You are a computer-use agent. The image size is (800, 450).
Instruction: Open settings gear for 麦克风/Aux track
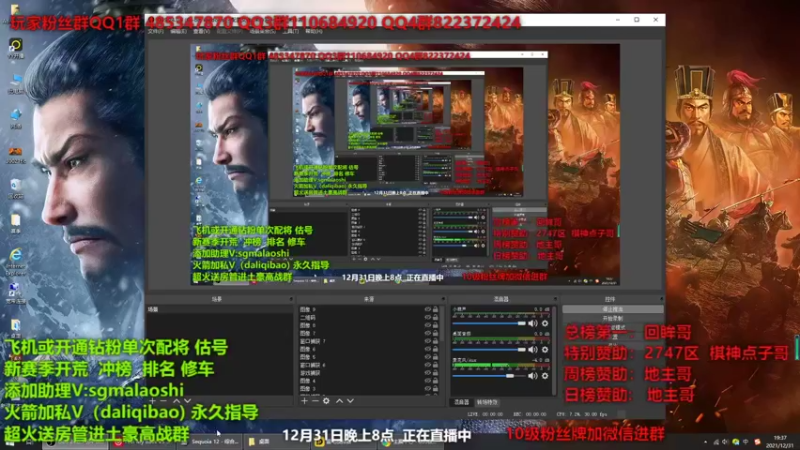click(545, 376)
